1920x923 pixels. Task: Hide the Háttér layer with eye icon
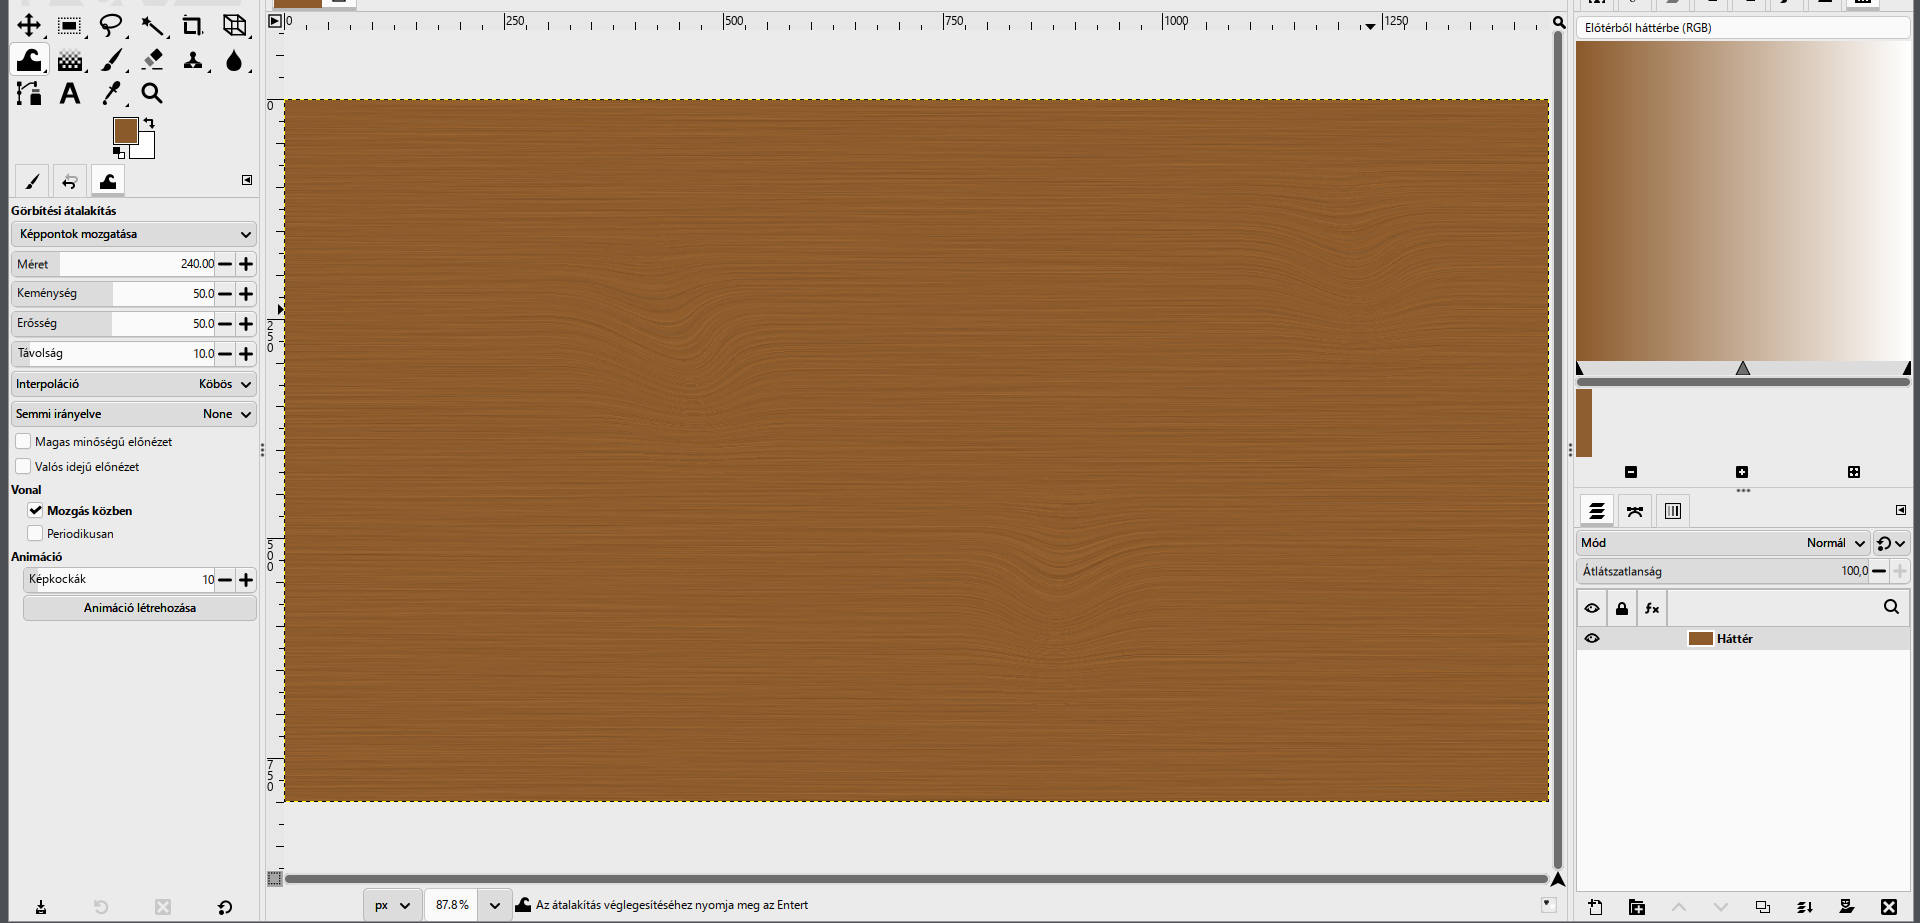click(1592, 638)
